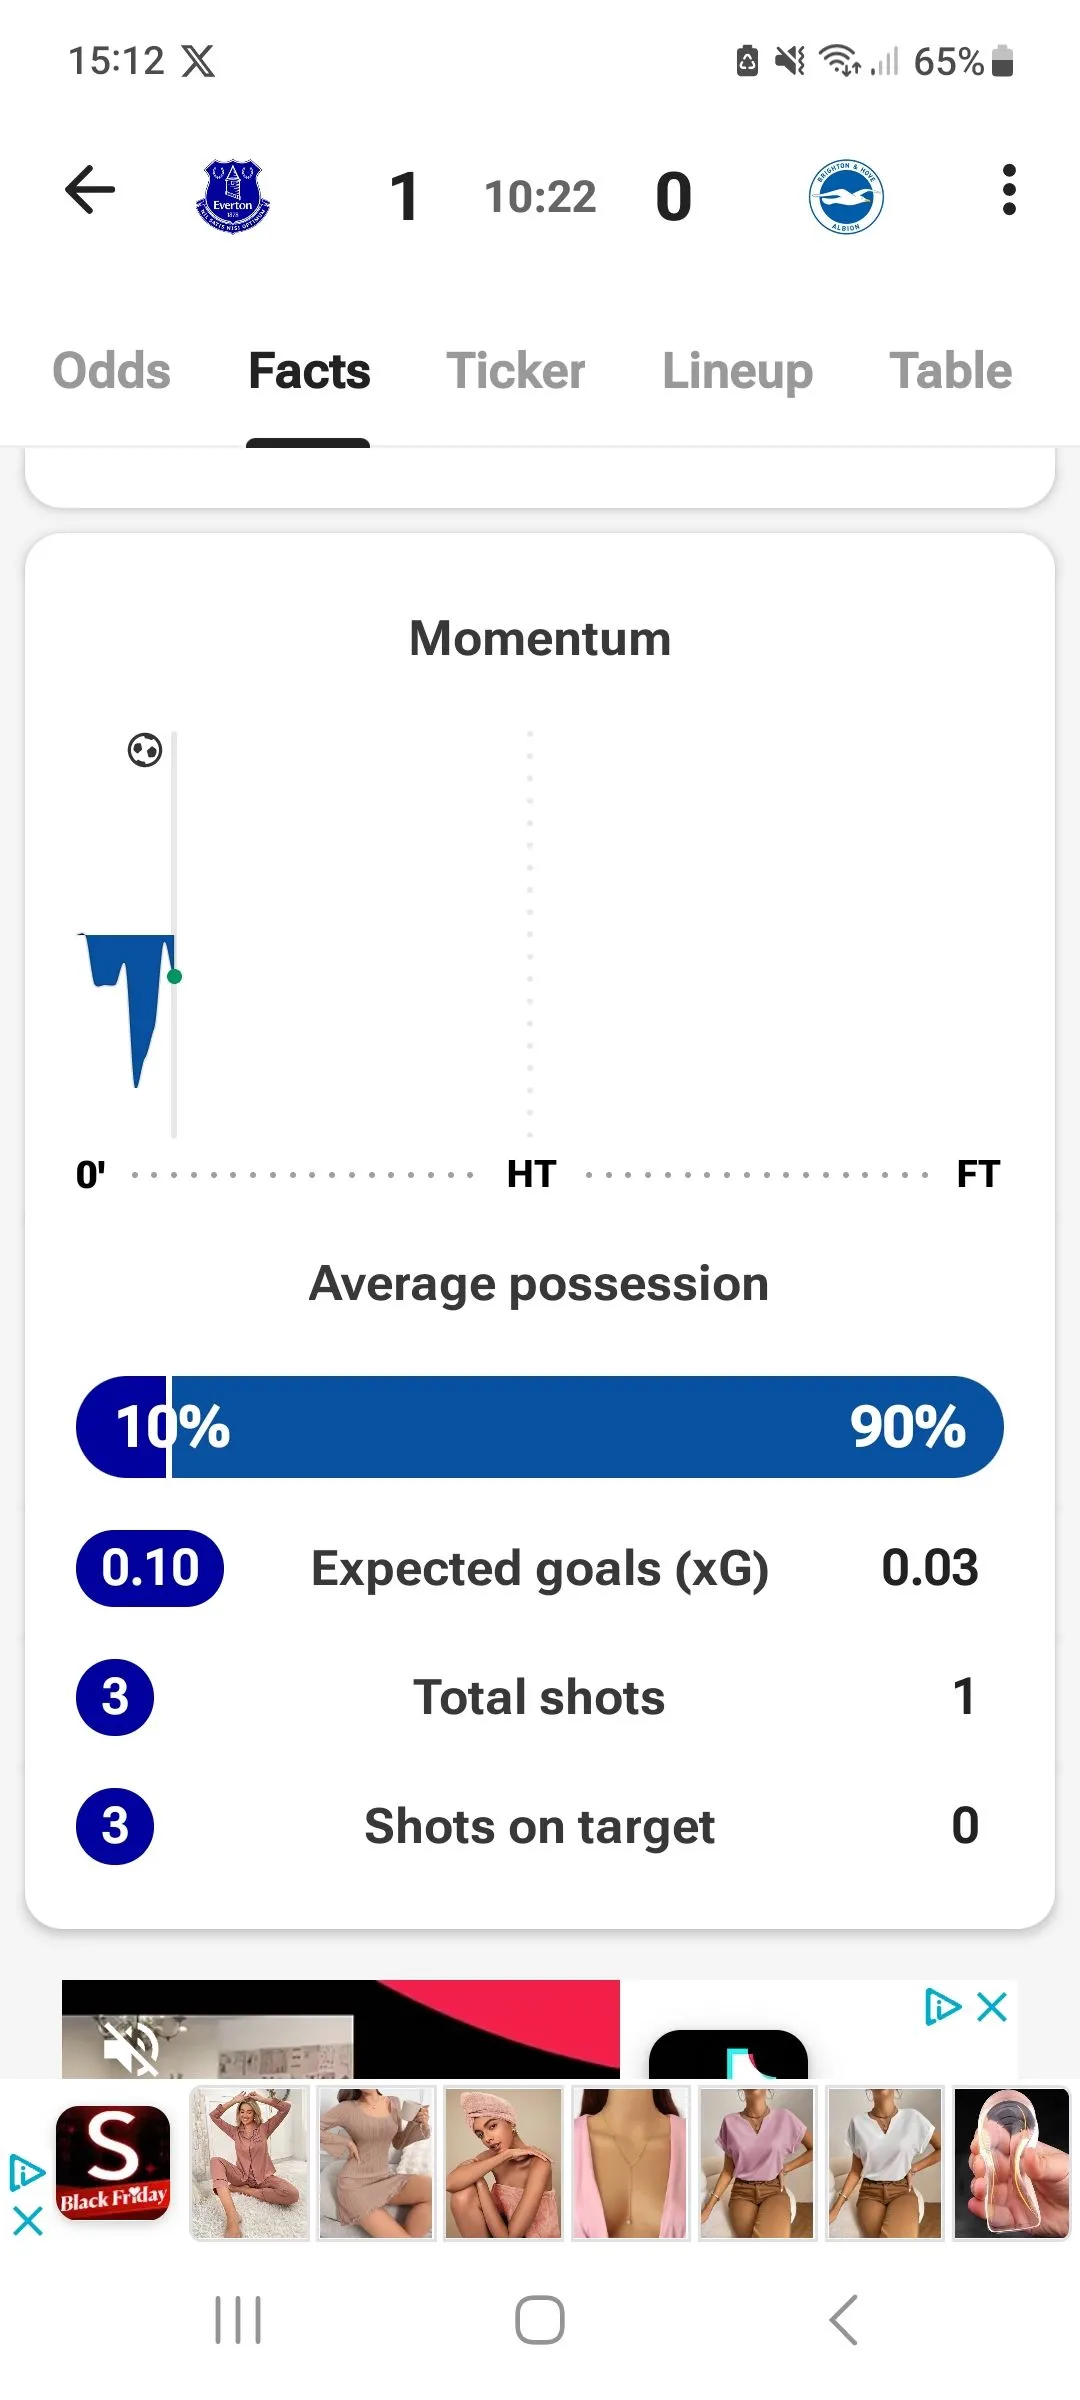Open the Shein Black Friday logo
1080x2400 pixels.
click(x=113, y=2162)
